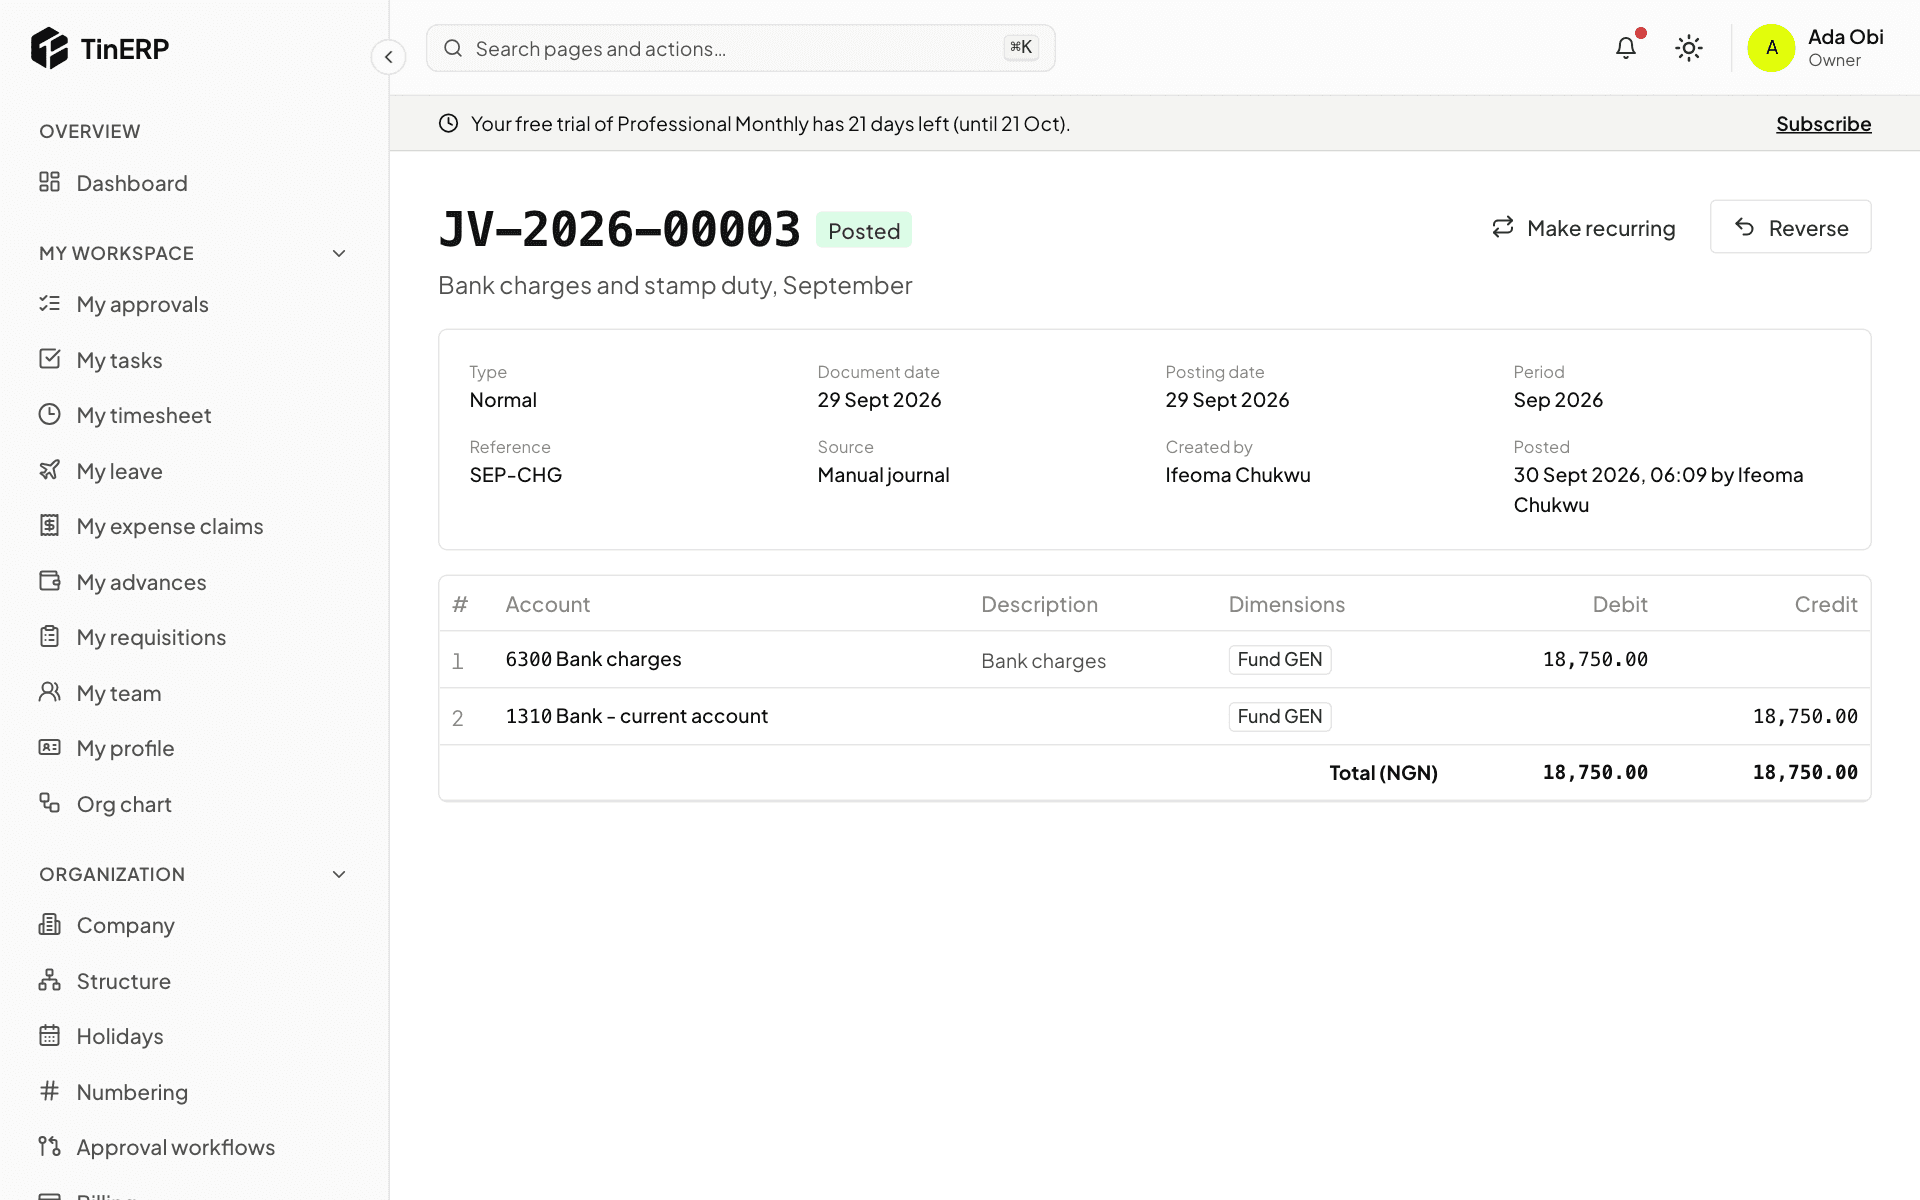Click the My leave plane icon
This screenshot has width=1920, height=1200.
[x=49, y=470]
